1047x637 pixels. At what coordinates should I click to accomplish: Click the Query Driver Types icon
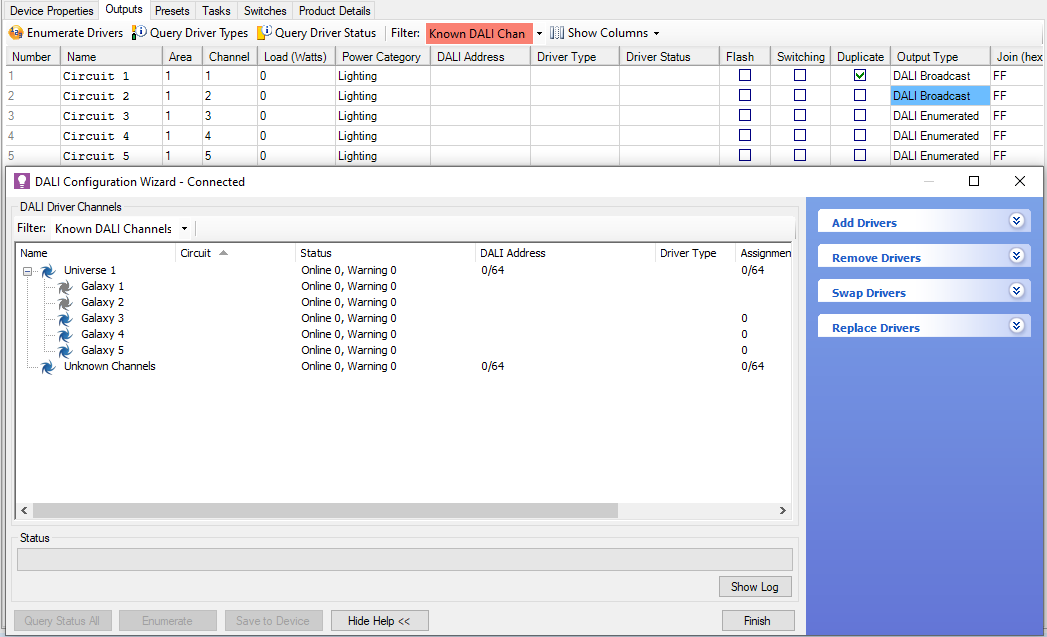pos(140,33)
